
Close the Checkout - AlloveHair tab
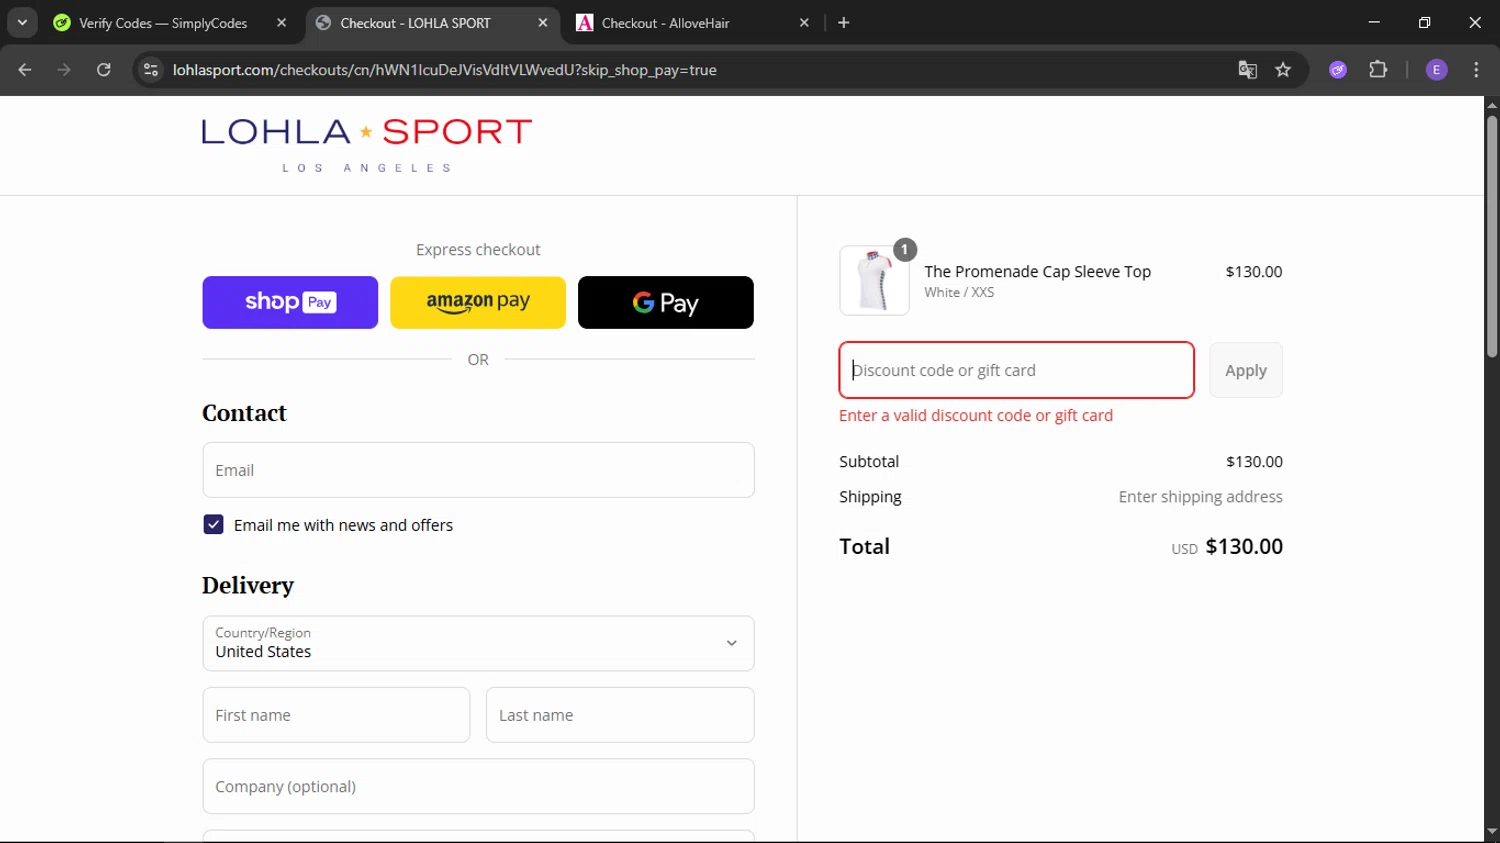[804, 23]
